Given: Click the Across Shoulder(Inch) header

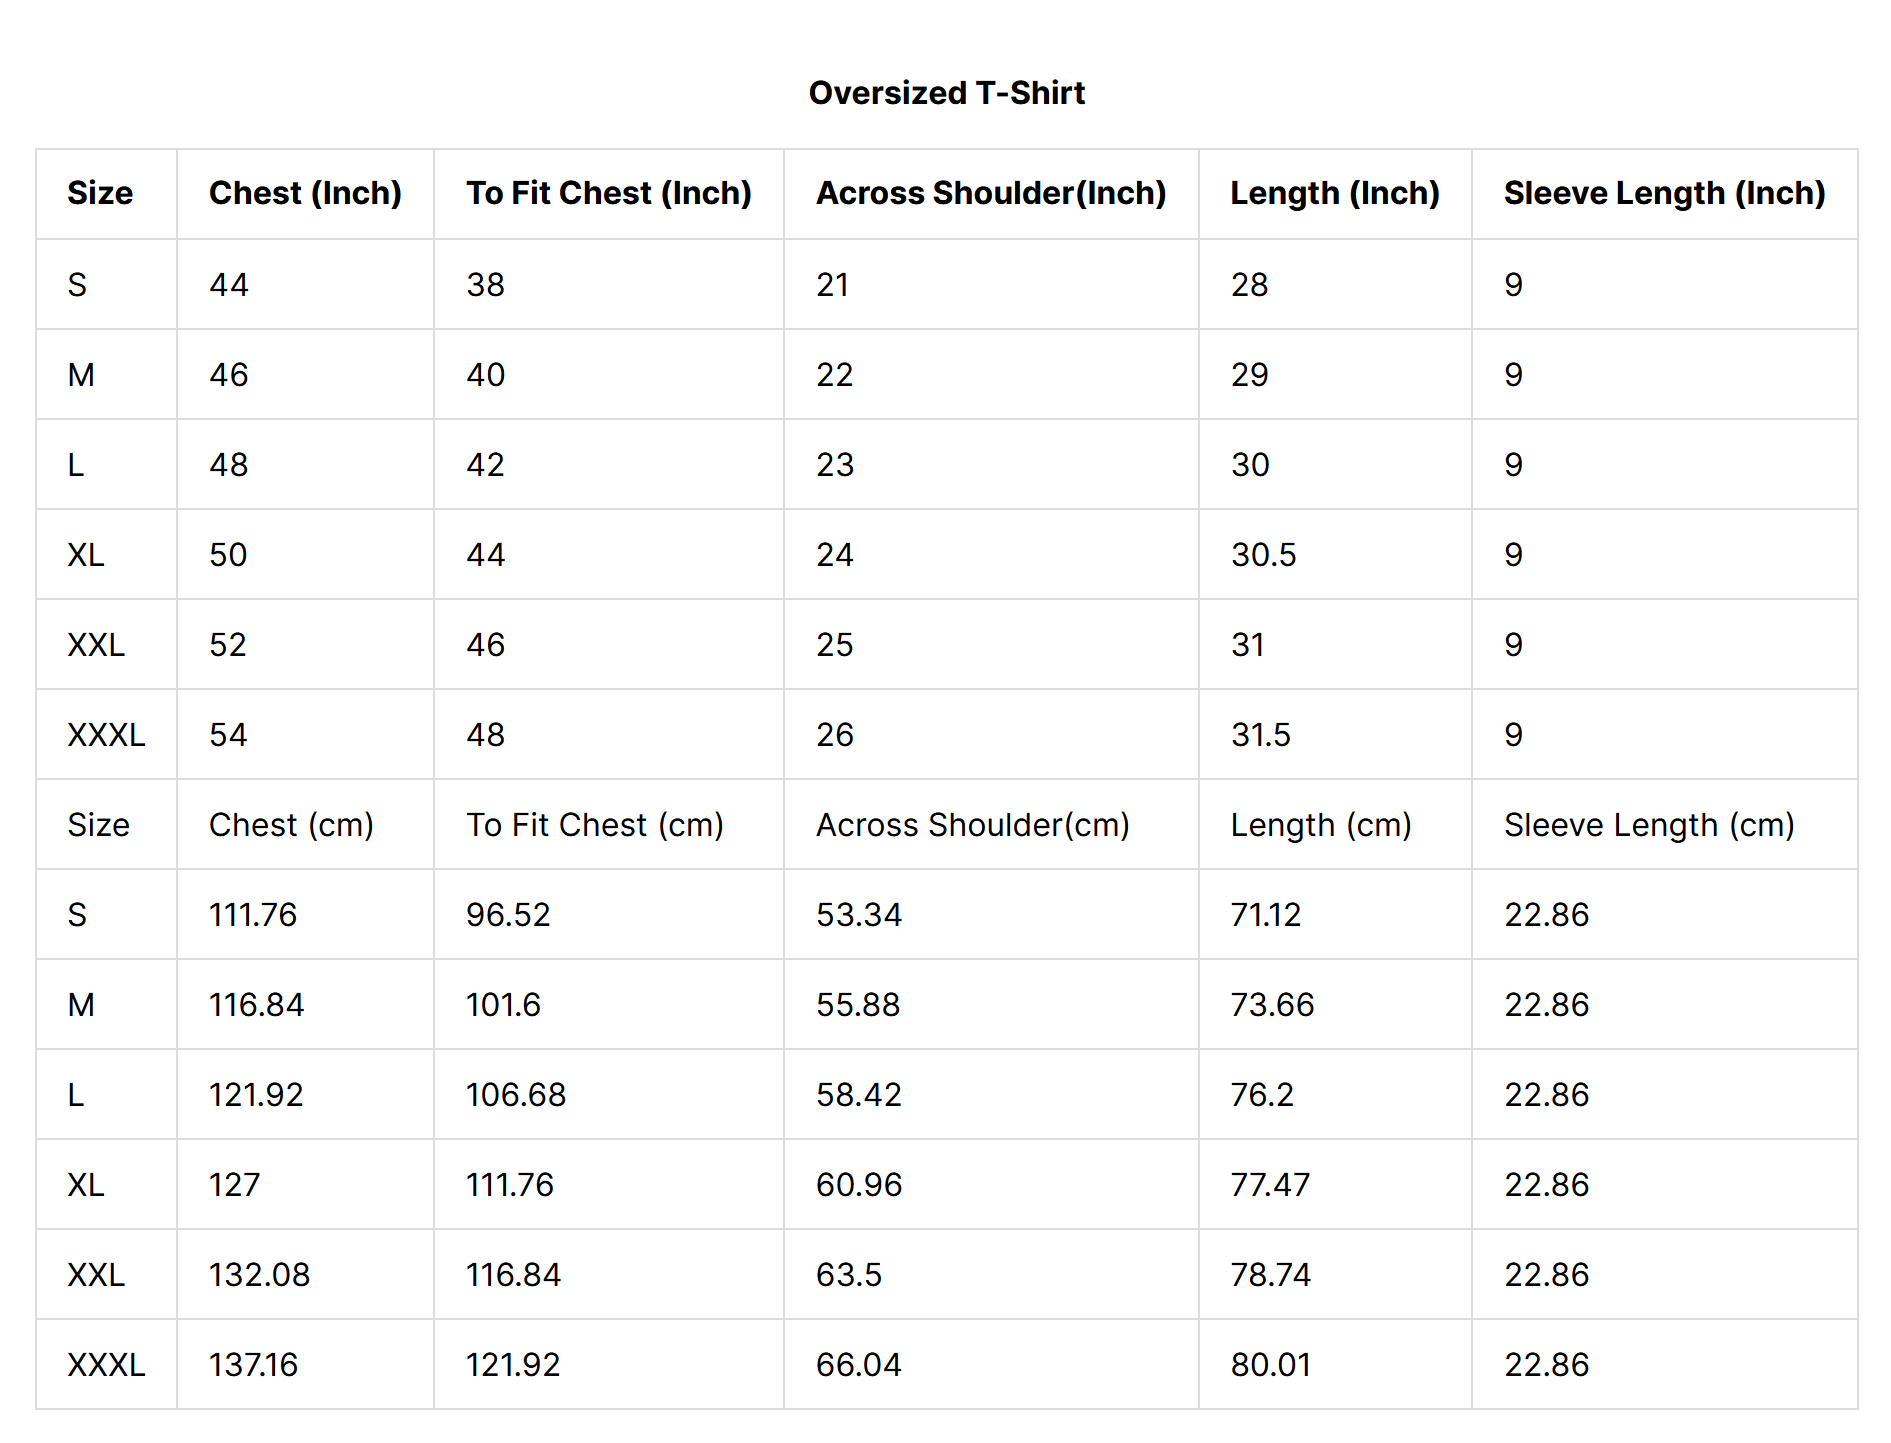Looking at the screenshot, I should 990,193.
